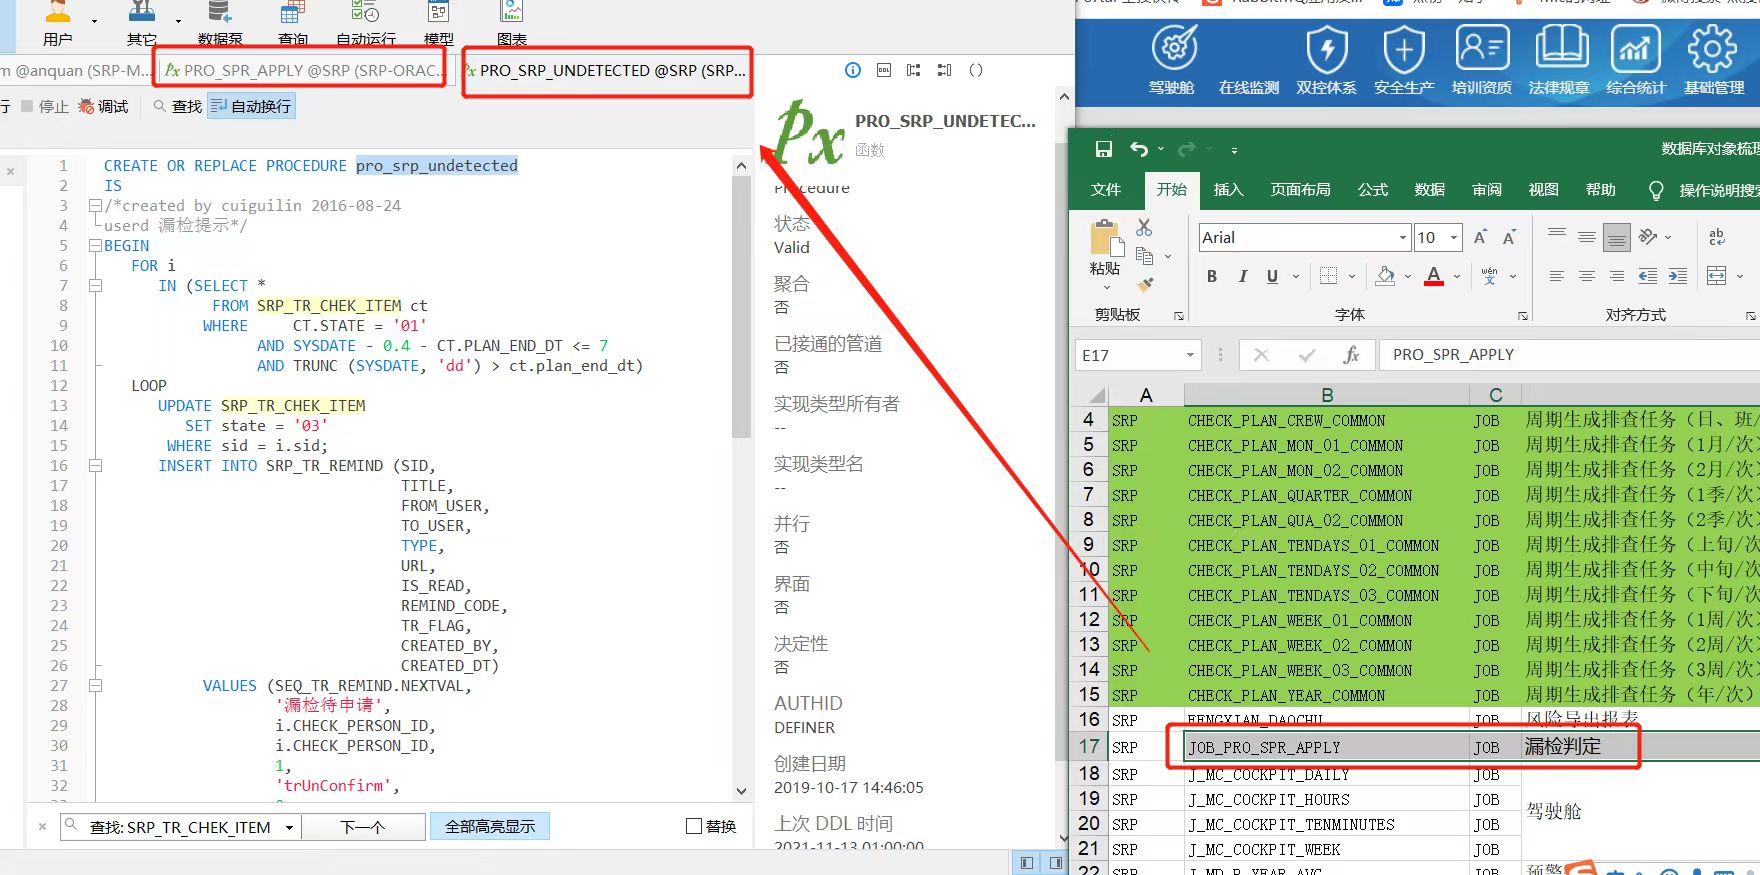1760x875 pixels.
Task: Open 法律规章 book icon in web app
Action: (1560, 58)
